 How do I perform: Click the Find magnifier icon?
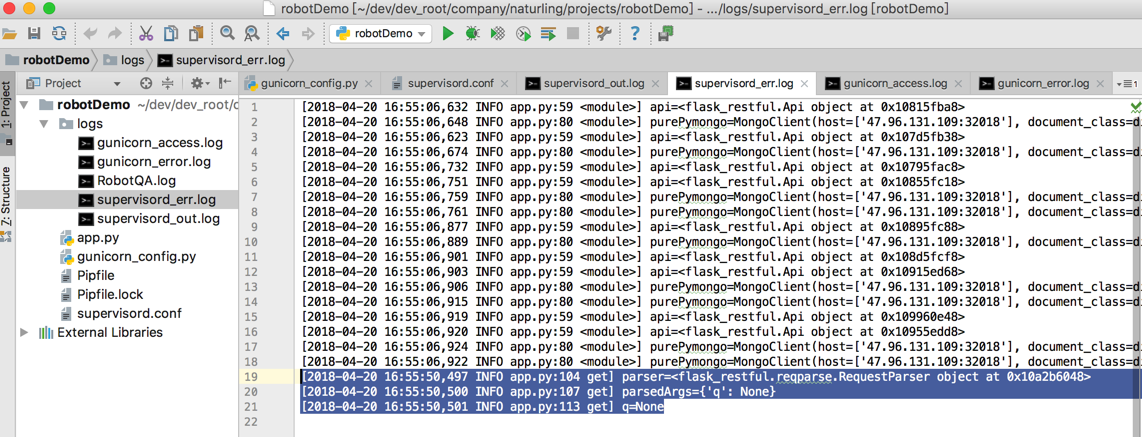(227, 34)
